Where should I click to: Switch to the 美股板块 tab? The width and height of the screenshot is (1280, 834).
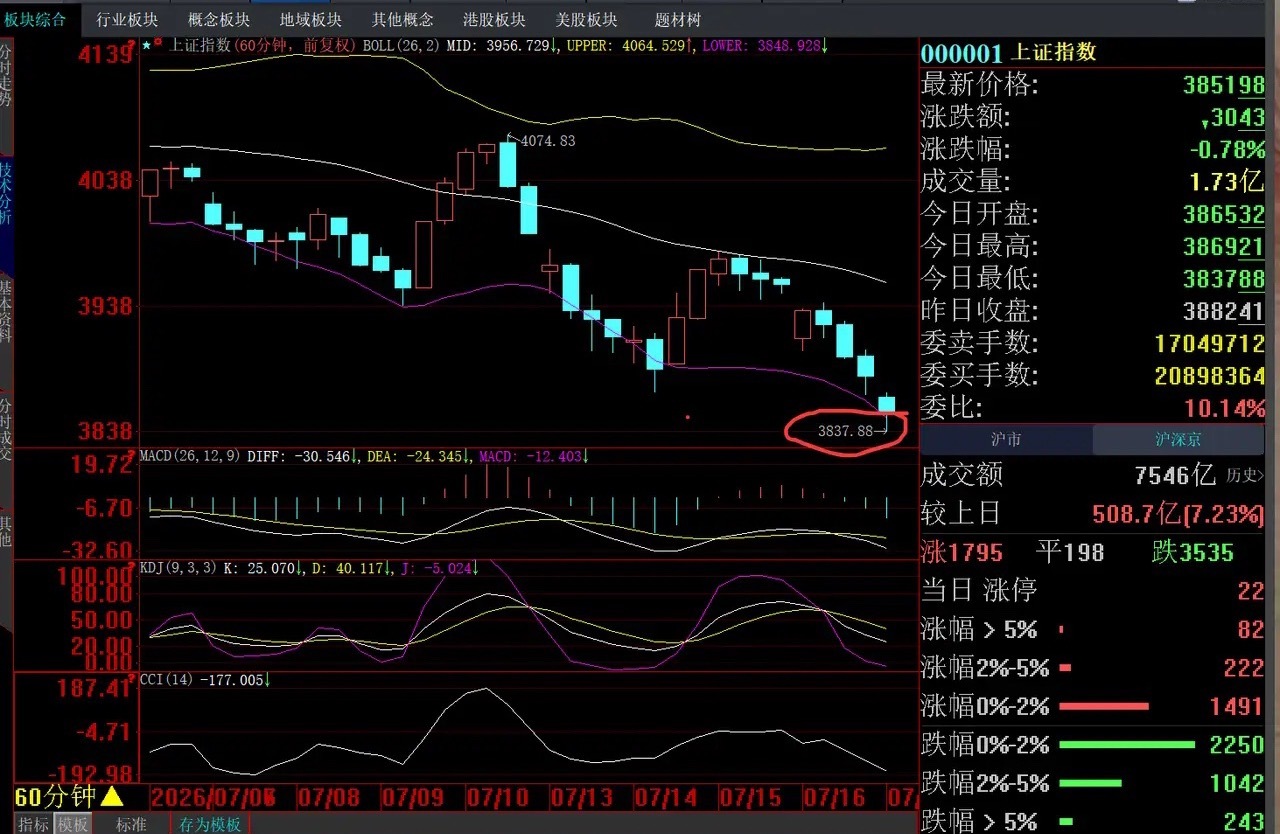[586, 19]
